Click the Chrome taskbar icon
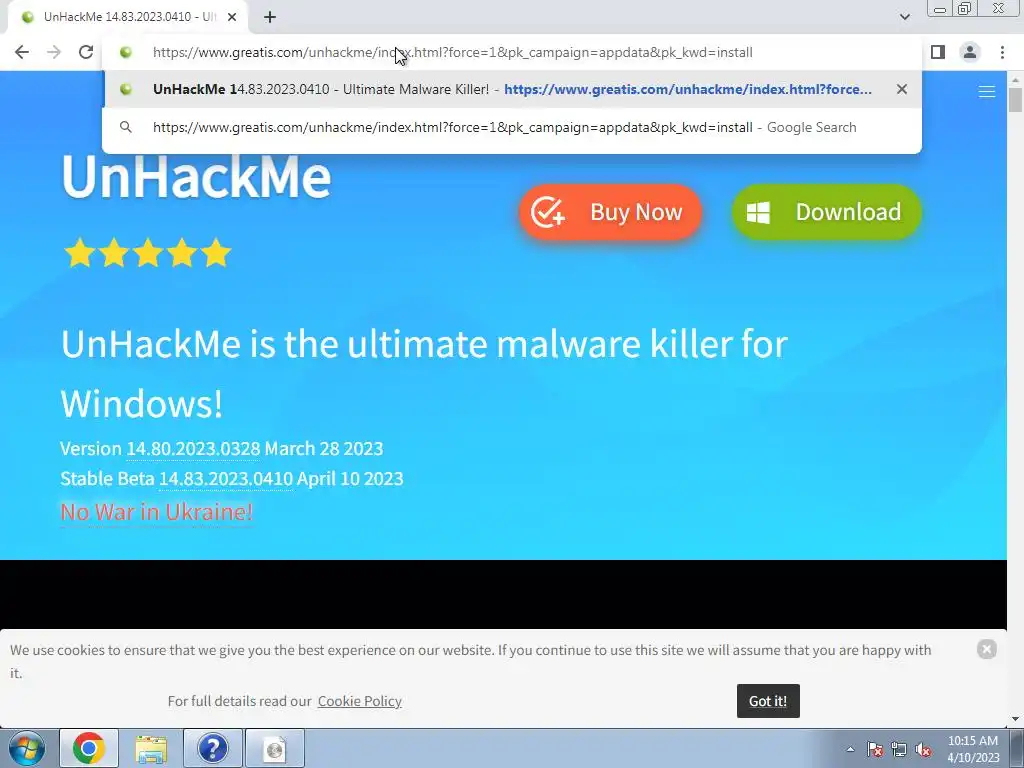Viewport: 1024px width, 768px height. (x=89, y=748)
